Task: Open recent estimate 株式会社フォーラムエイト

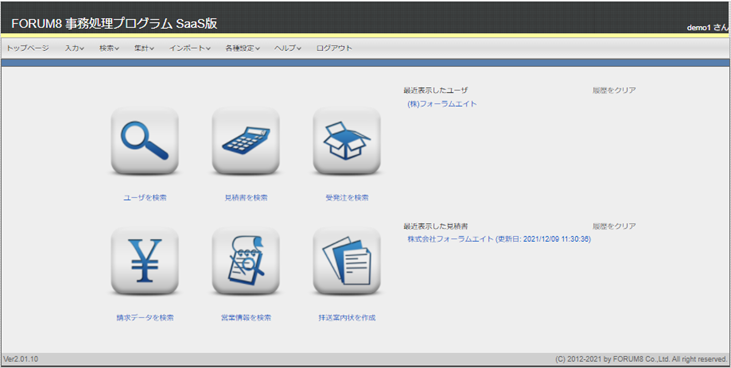Action: click(x=499, y=239)
